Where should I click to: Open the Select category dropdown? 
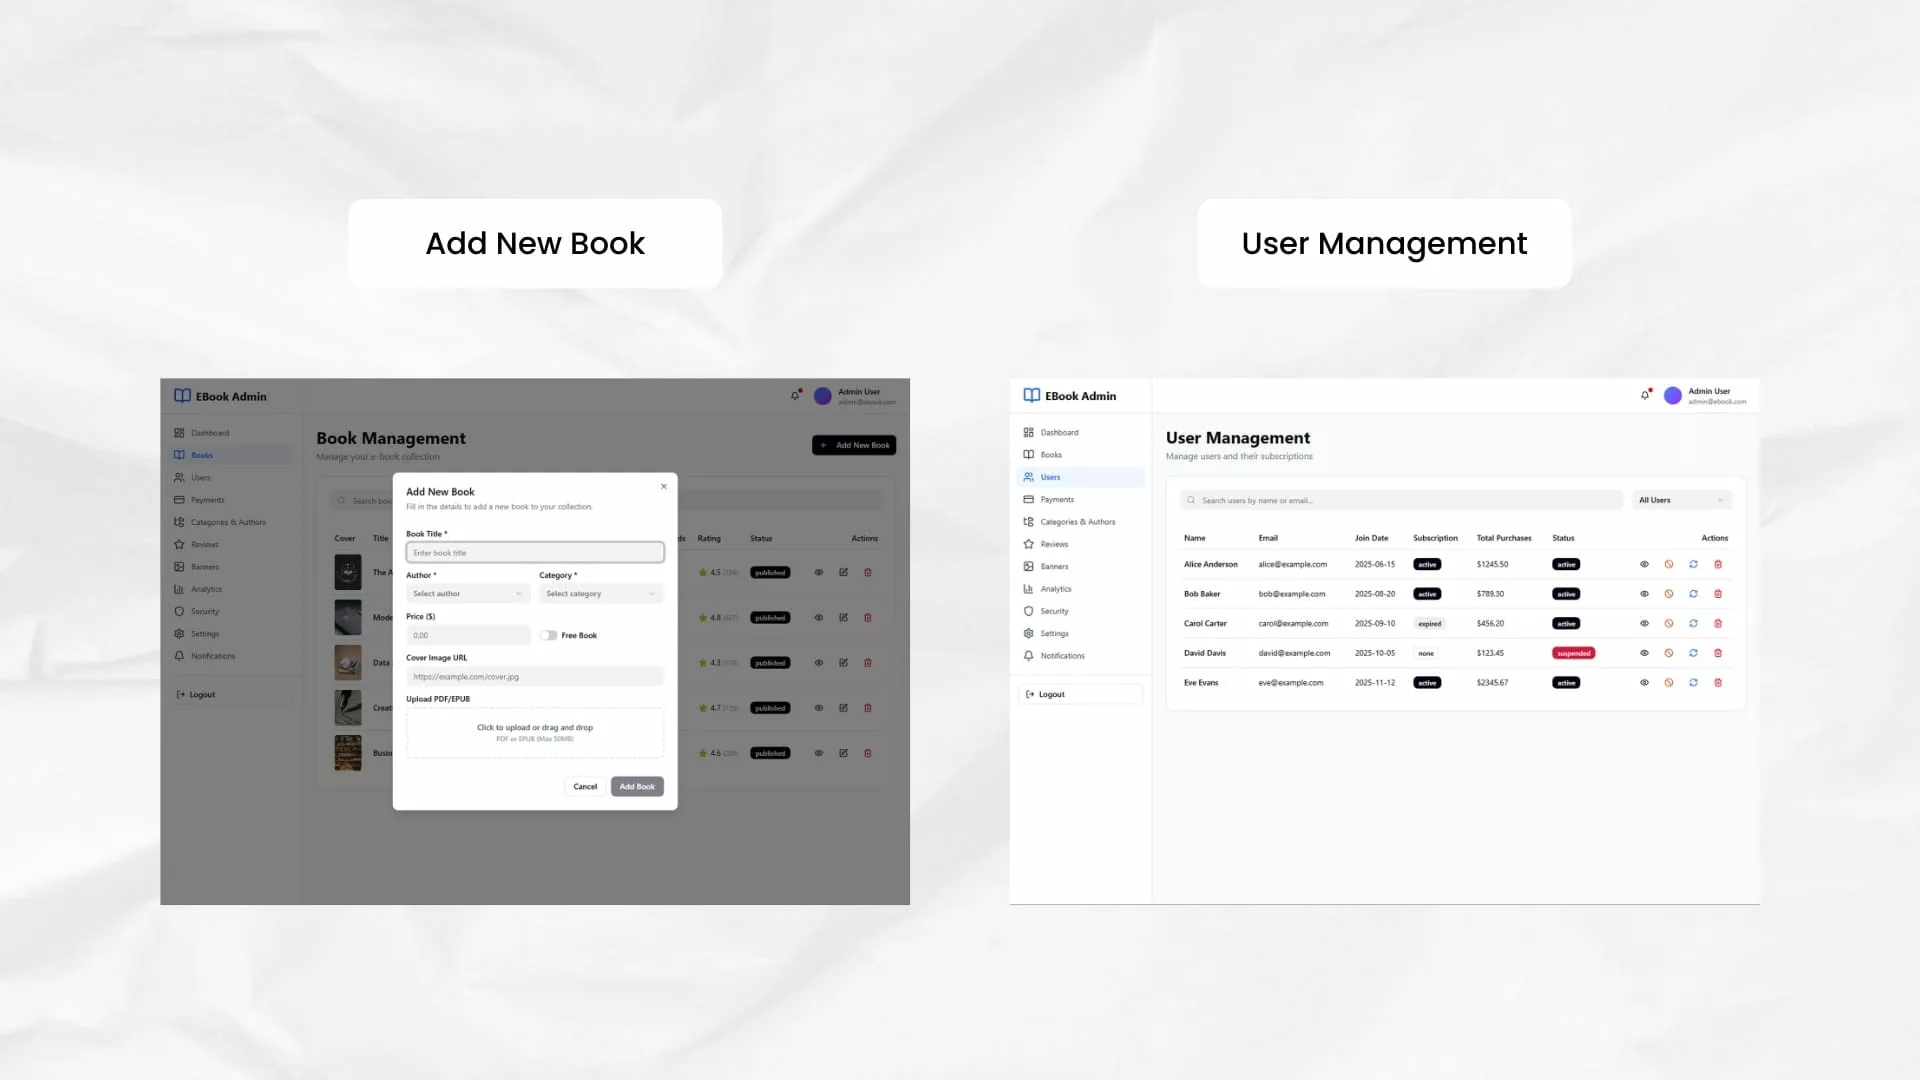pyautogui.click(x=600, y=594)
